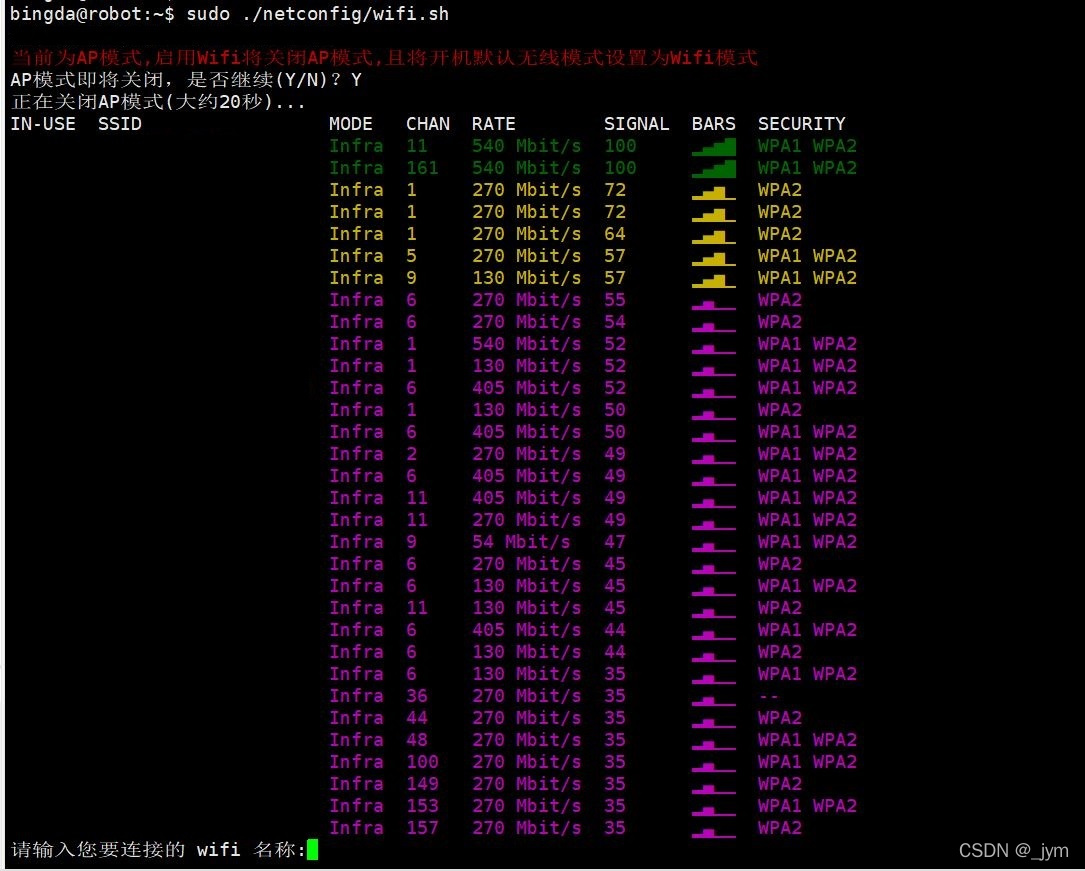
Task: Click the IN-USE column header
Action: pyautogui.click(x=44, y=124)
